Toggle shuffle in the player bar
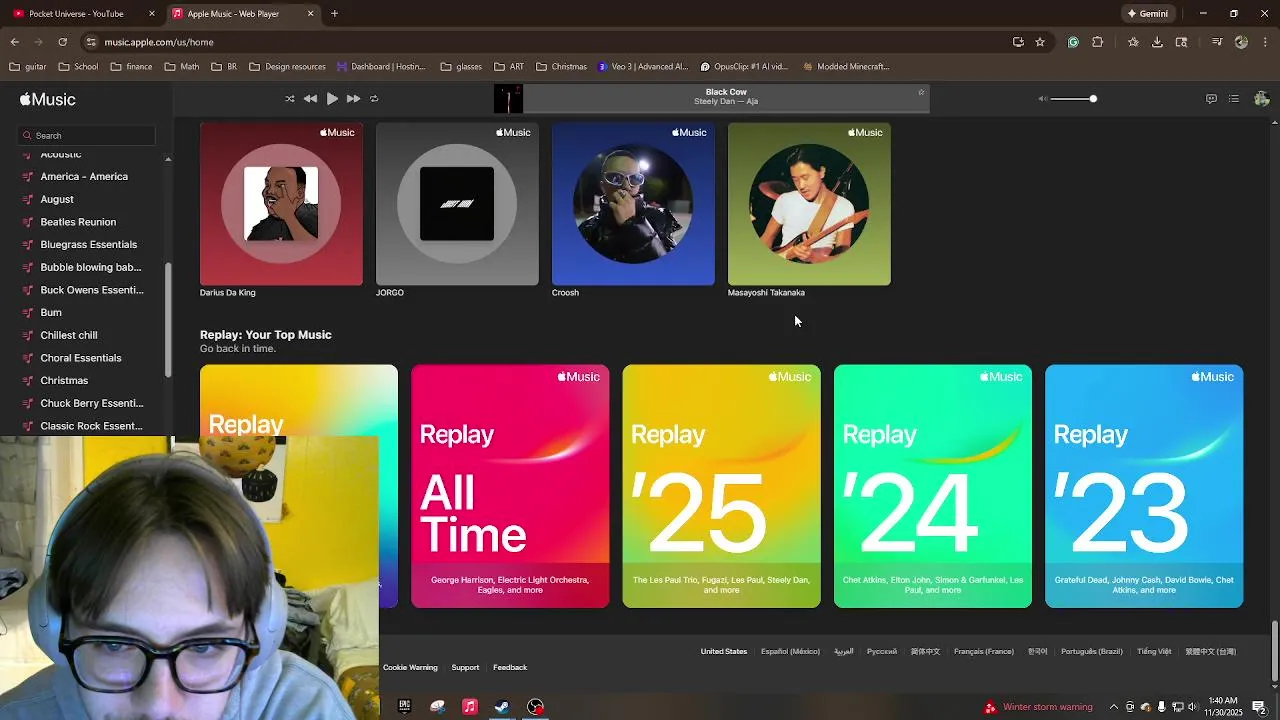This screenshot has width=1280, height=720. [290, 99]
